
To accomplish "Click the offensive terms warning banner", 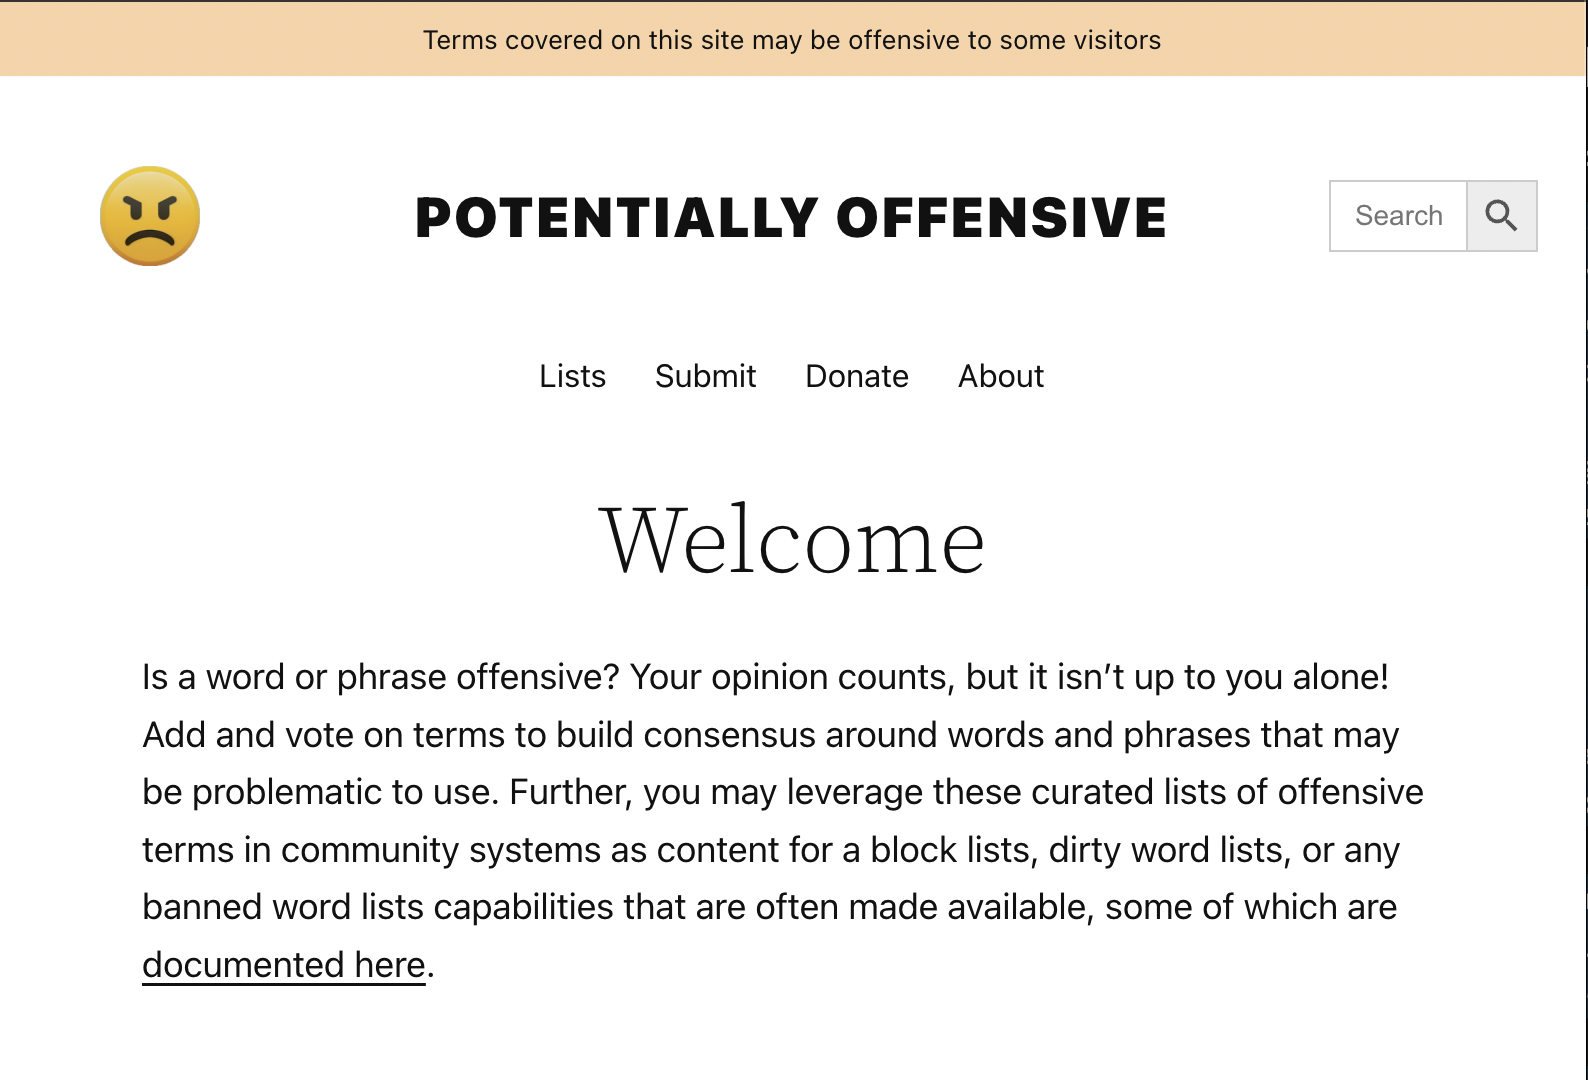I will point(793,39).
